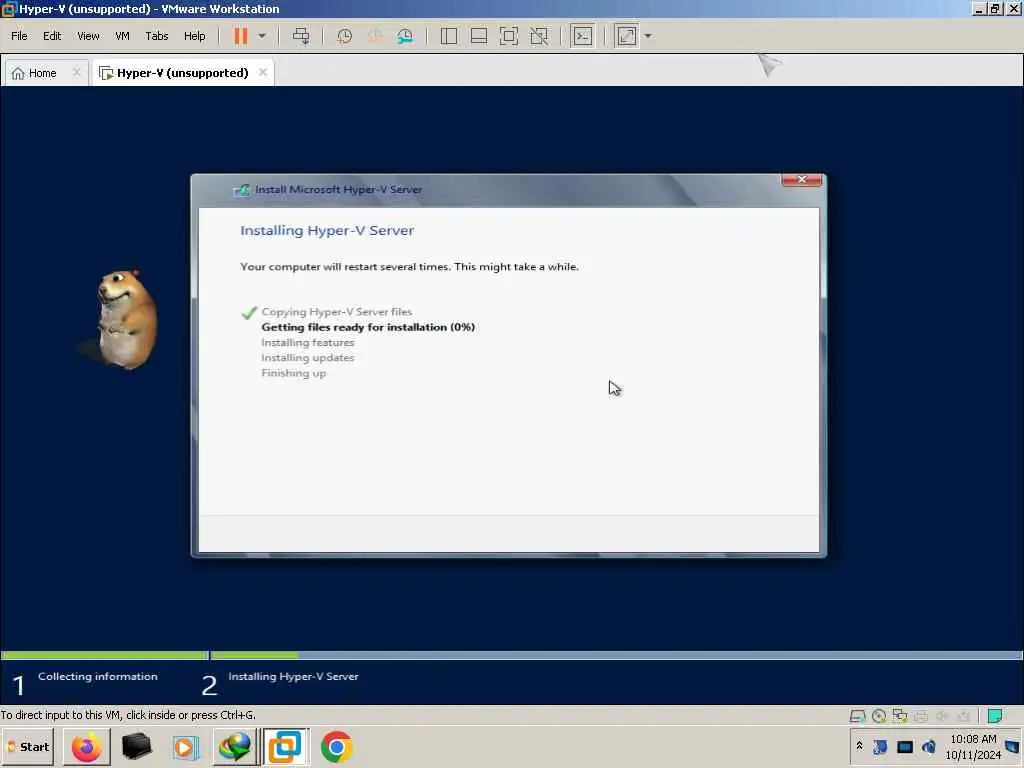The height and width of the screenshot is (768, 1024).
Task: Click the Install Microsoft Hyper-V Server title icon
Action: pos(242,190)
